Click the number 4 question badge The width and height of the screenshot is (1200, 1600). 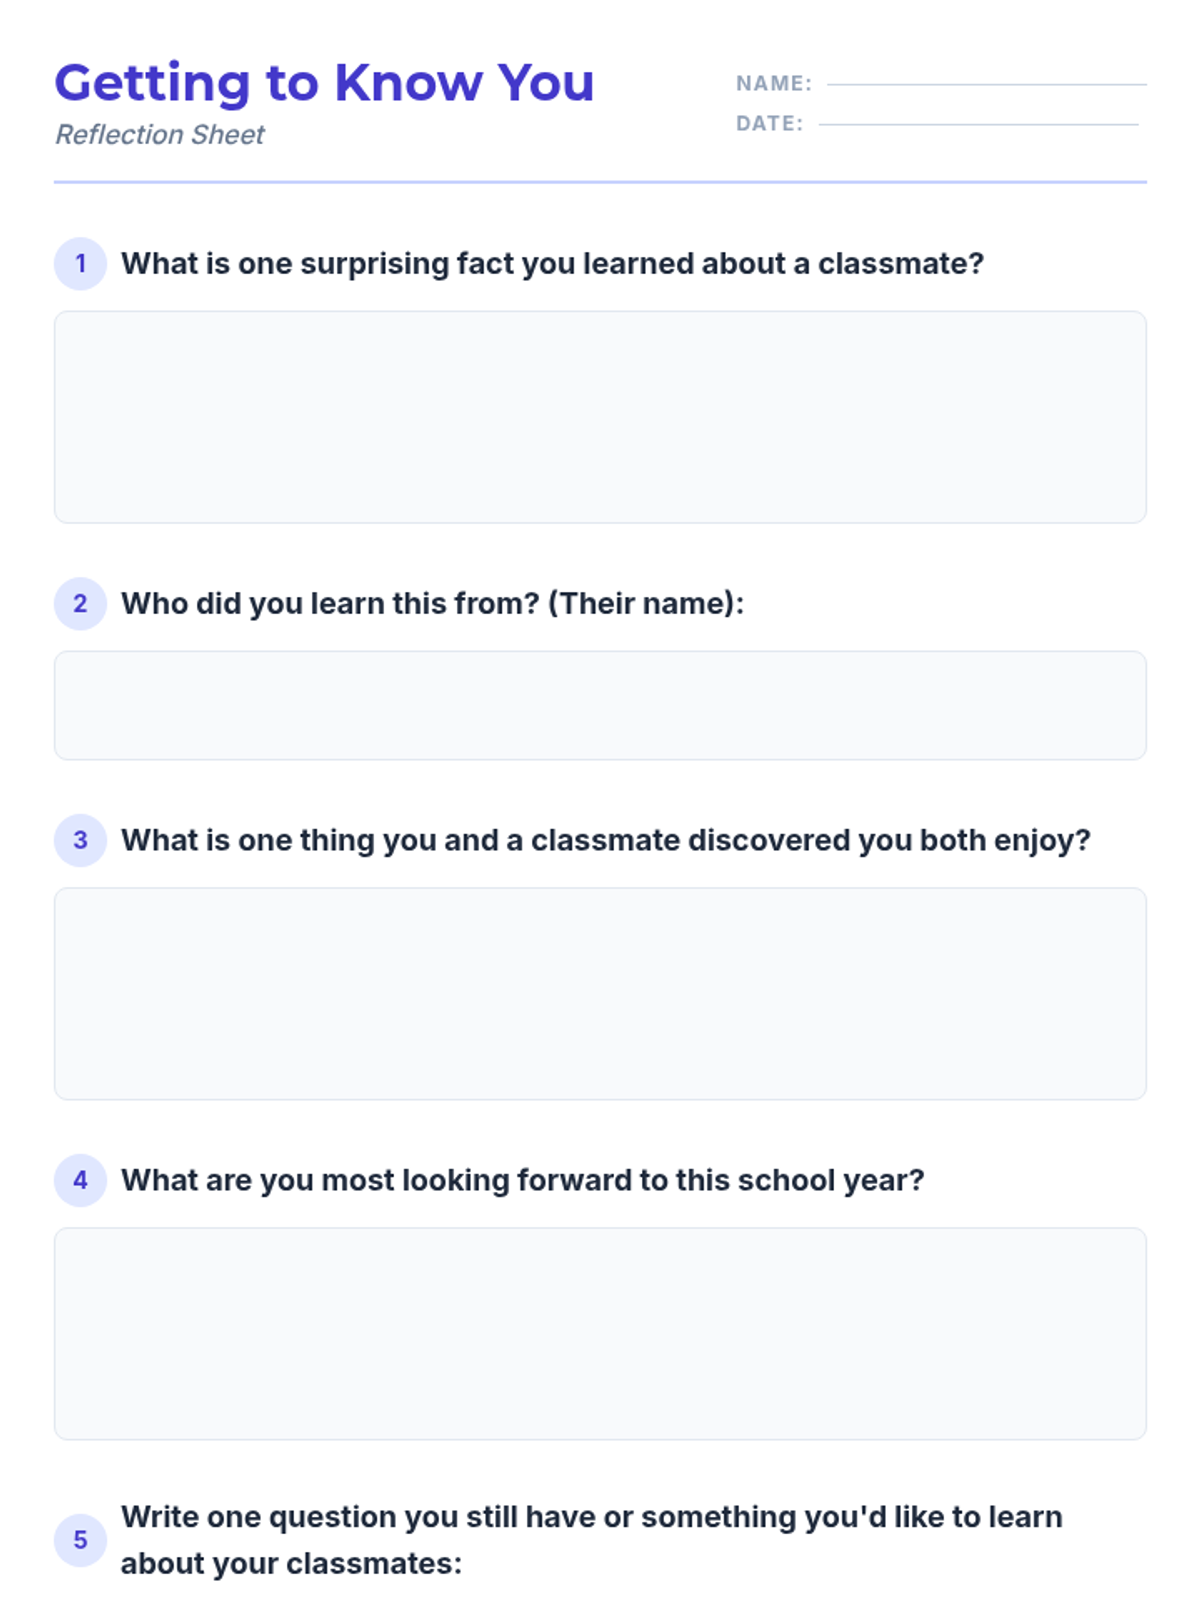pyautogui.click(x=80, y=1180)
